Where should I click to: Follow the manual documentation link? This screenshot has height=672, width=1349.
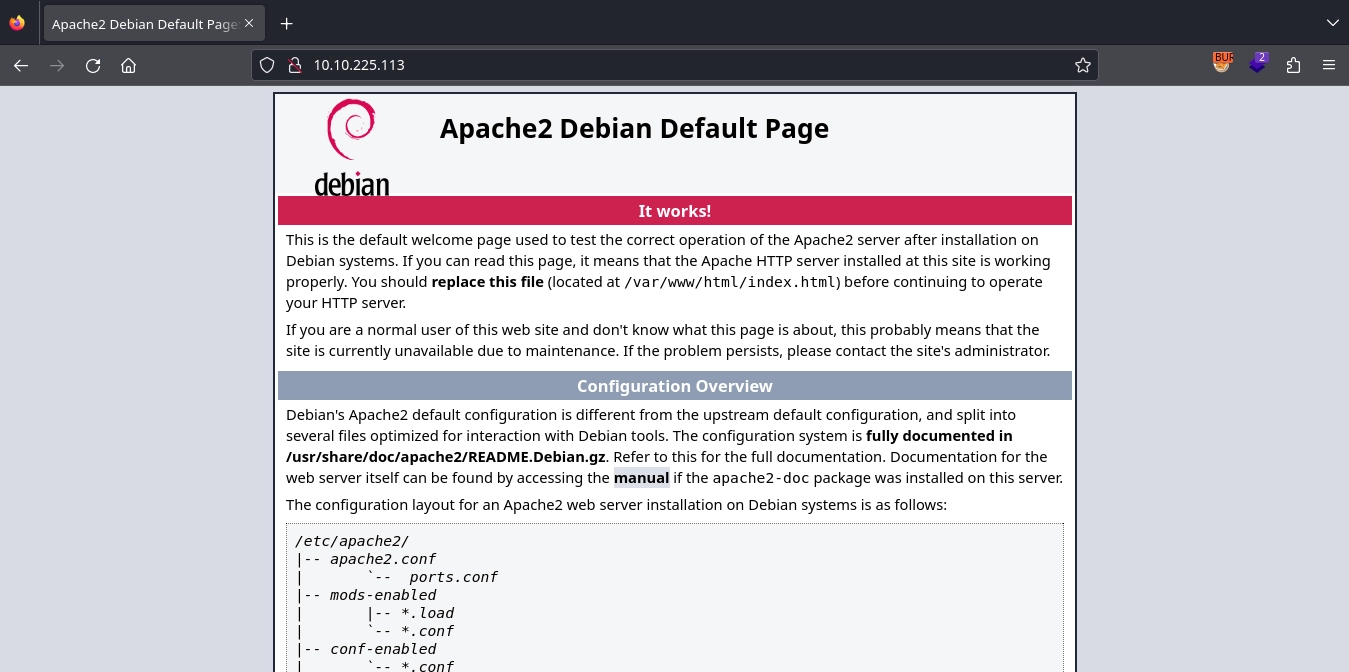641,478
